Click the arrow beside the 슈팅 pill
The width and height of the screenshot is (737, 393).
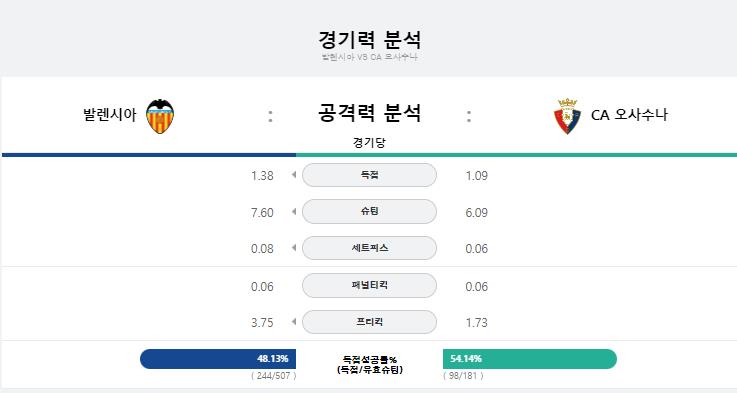point(294,212)
